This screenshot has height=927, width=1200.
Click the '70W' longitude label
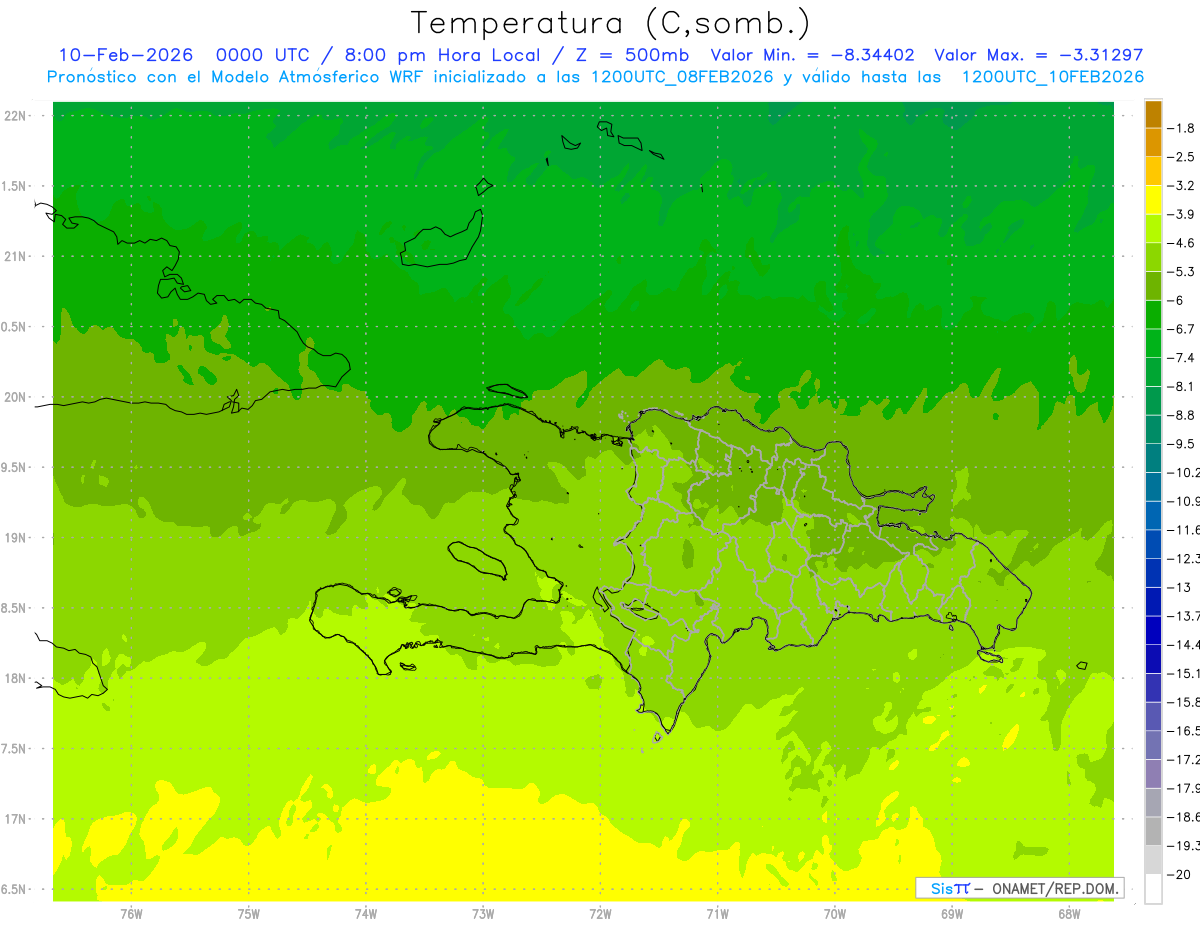[x=835, y=914]
